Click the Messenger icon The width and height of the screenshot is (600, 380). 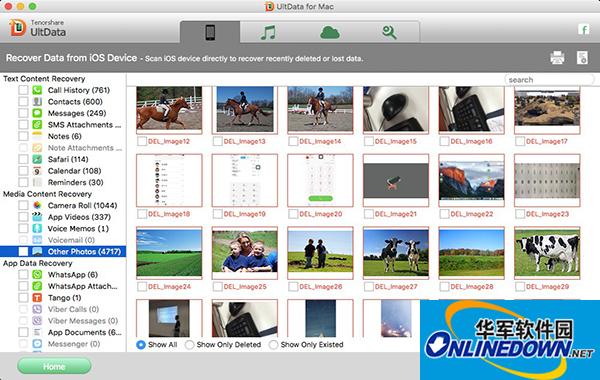tap(37, 344)
